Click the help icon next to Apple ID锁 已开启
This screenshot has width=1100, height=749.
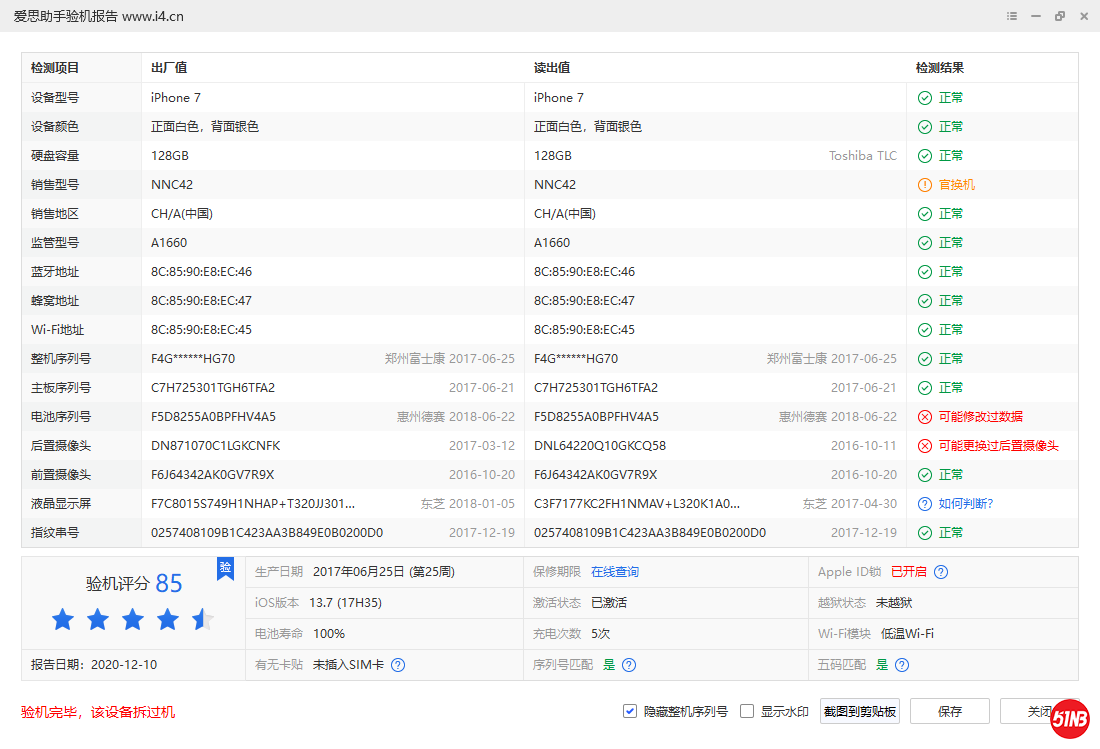(941, 572)
